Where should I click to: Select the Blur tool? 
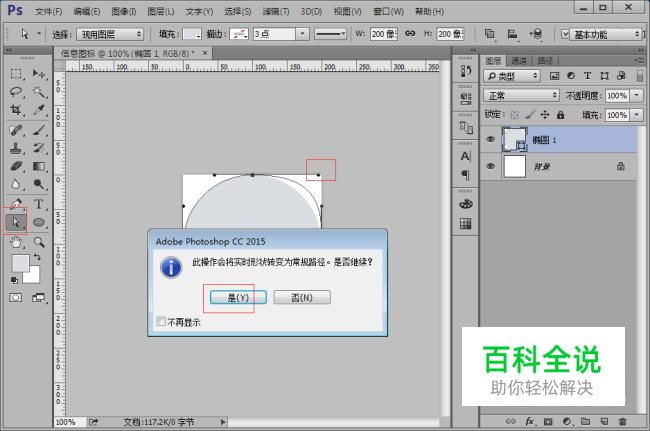pos(16,184)
